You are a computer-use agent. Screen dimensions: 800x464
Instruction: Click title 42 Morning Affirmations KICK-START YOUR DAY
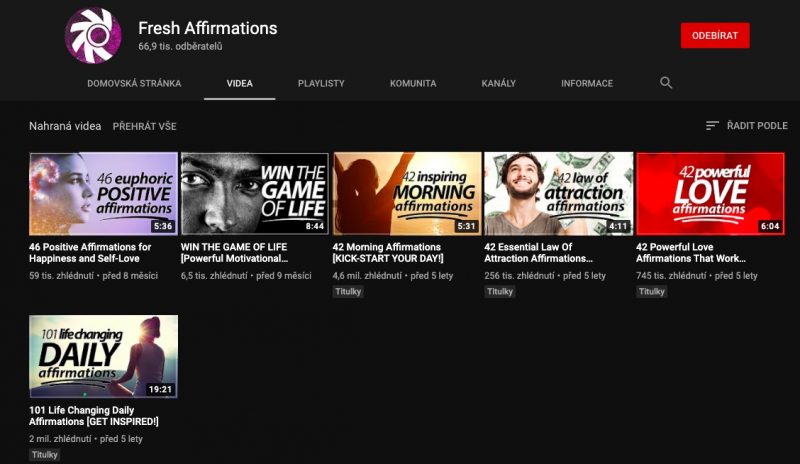388,253
